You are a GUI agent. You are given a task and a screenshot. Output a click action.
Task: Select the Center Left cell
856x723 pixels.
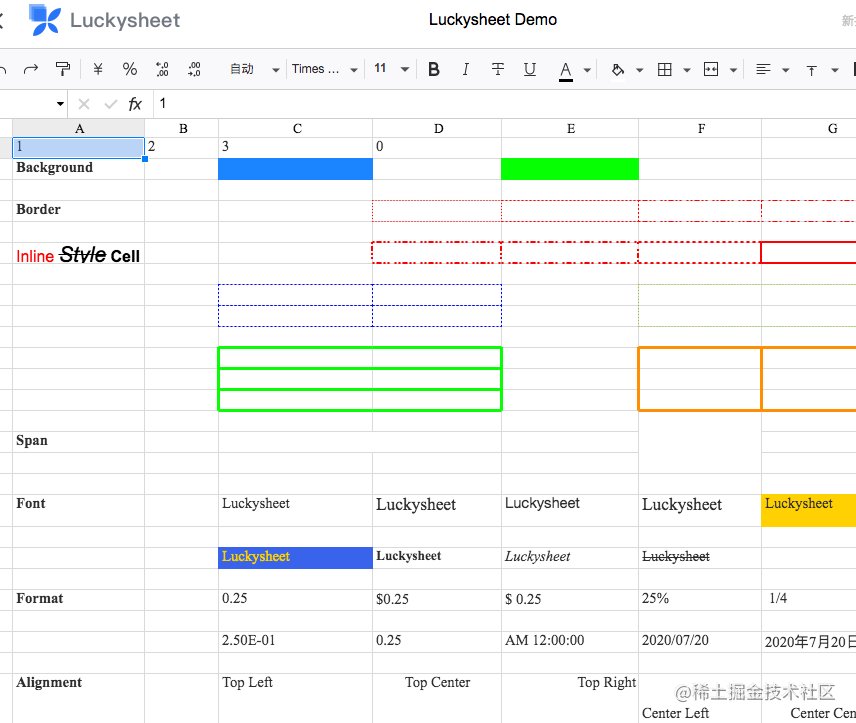point(700,699)
